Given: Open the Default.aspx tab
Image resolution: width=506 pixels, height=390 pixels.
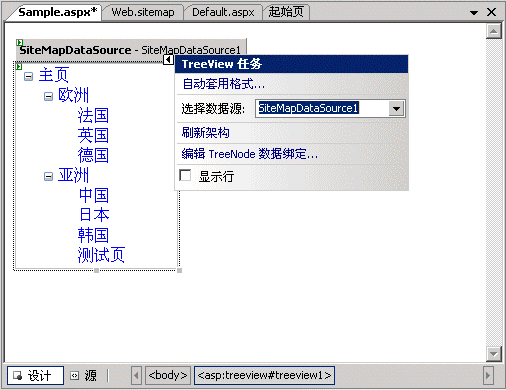Looking at the screenshot, I should (223, 12).
